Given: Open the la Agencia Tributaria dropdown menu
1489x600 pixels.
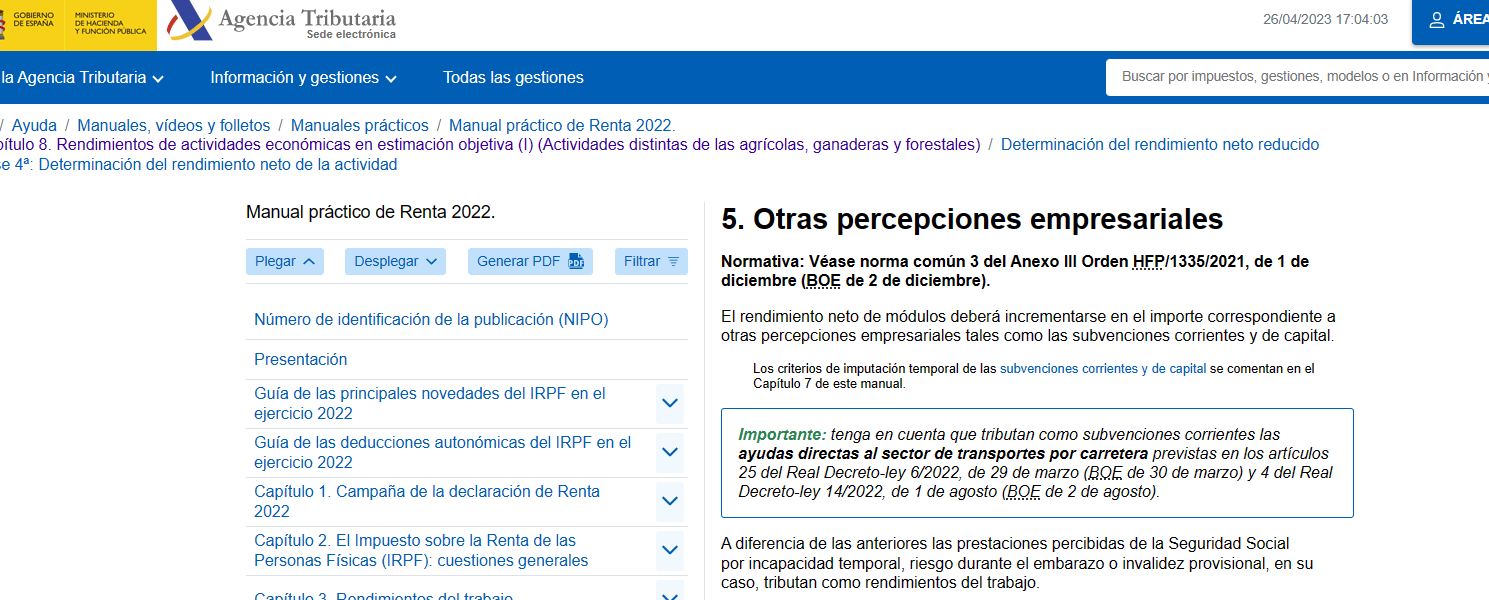Looking at the screenshot, I should coord(84,77).
